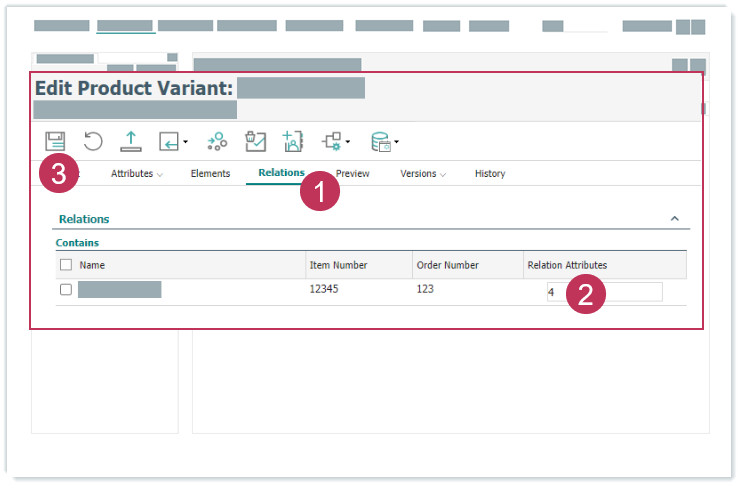Switch to the Elements tab
The image size is (741, 487).
[x=210, y=174]
